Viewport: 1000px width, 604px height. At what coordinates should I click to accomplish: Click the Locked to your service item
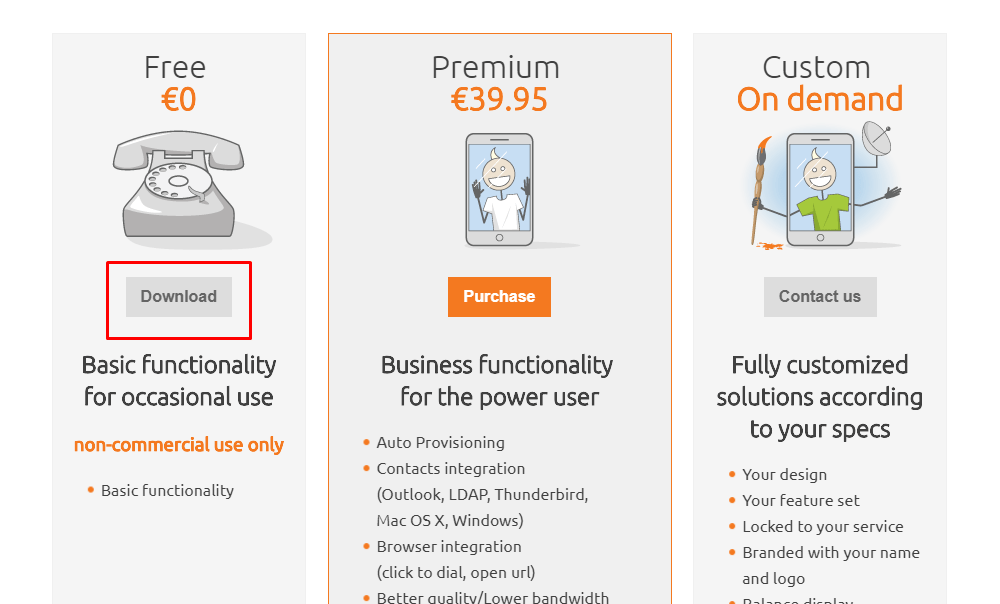822,526
